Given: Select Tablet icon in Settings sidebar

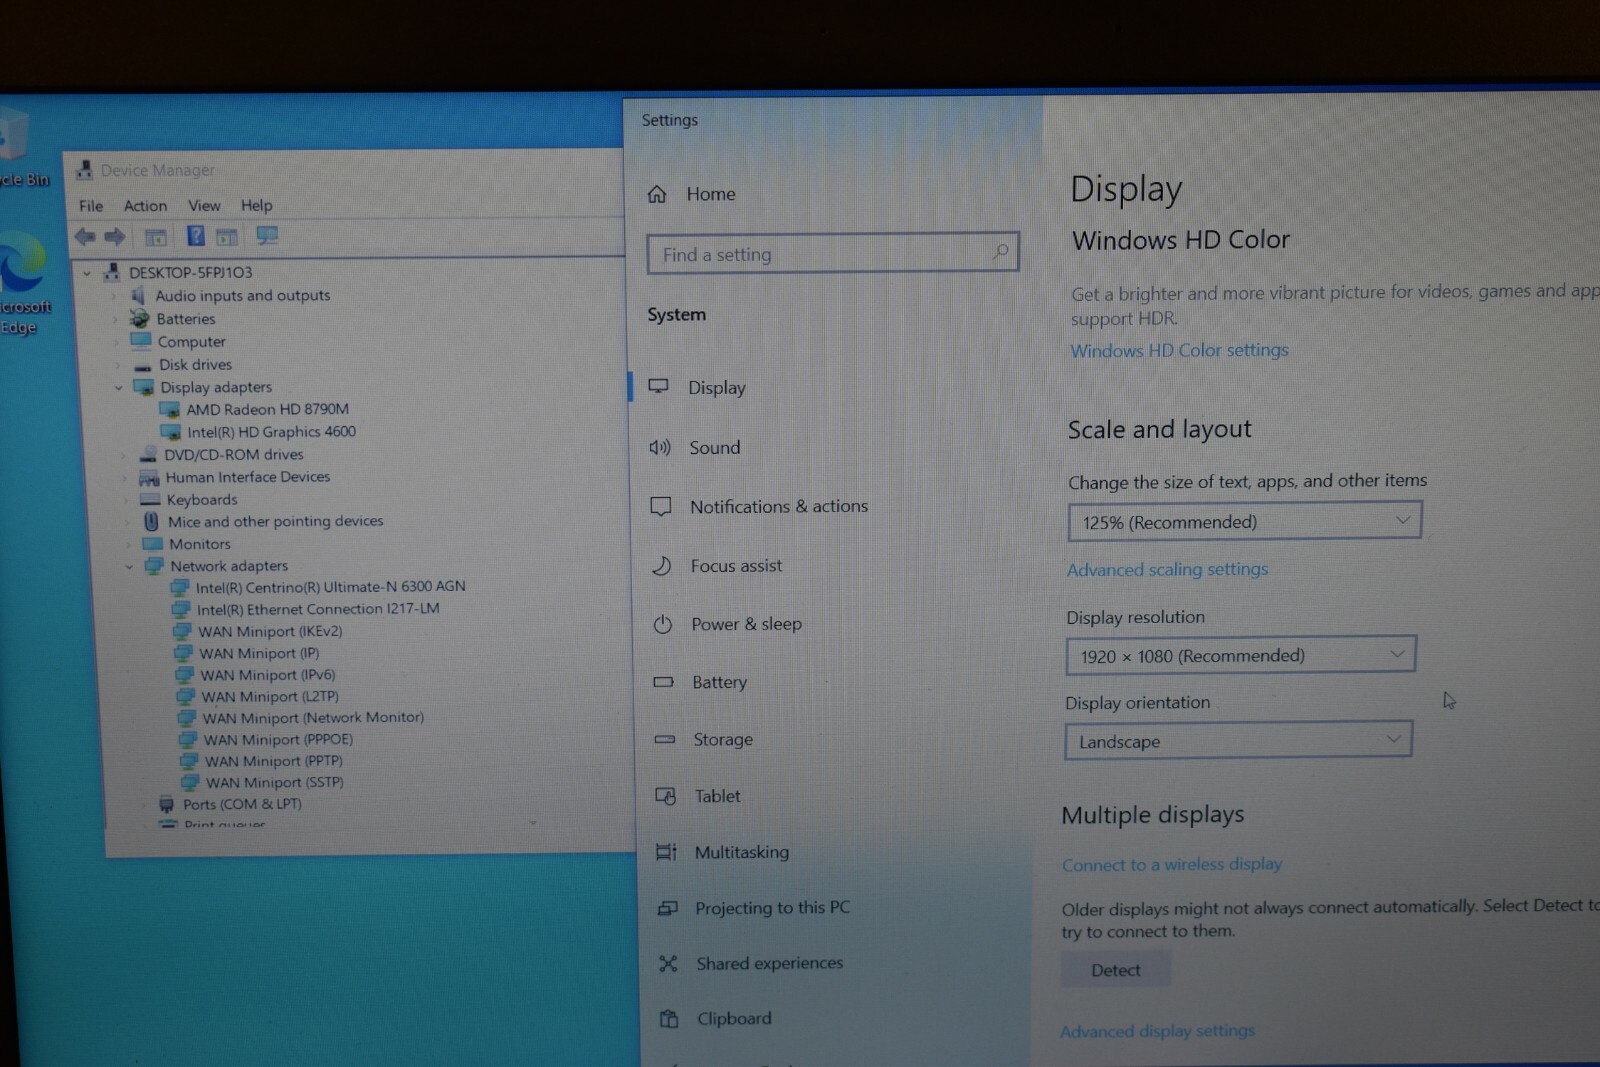Looking at the screenshot, I should point(666,796).
